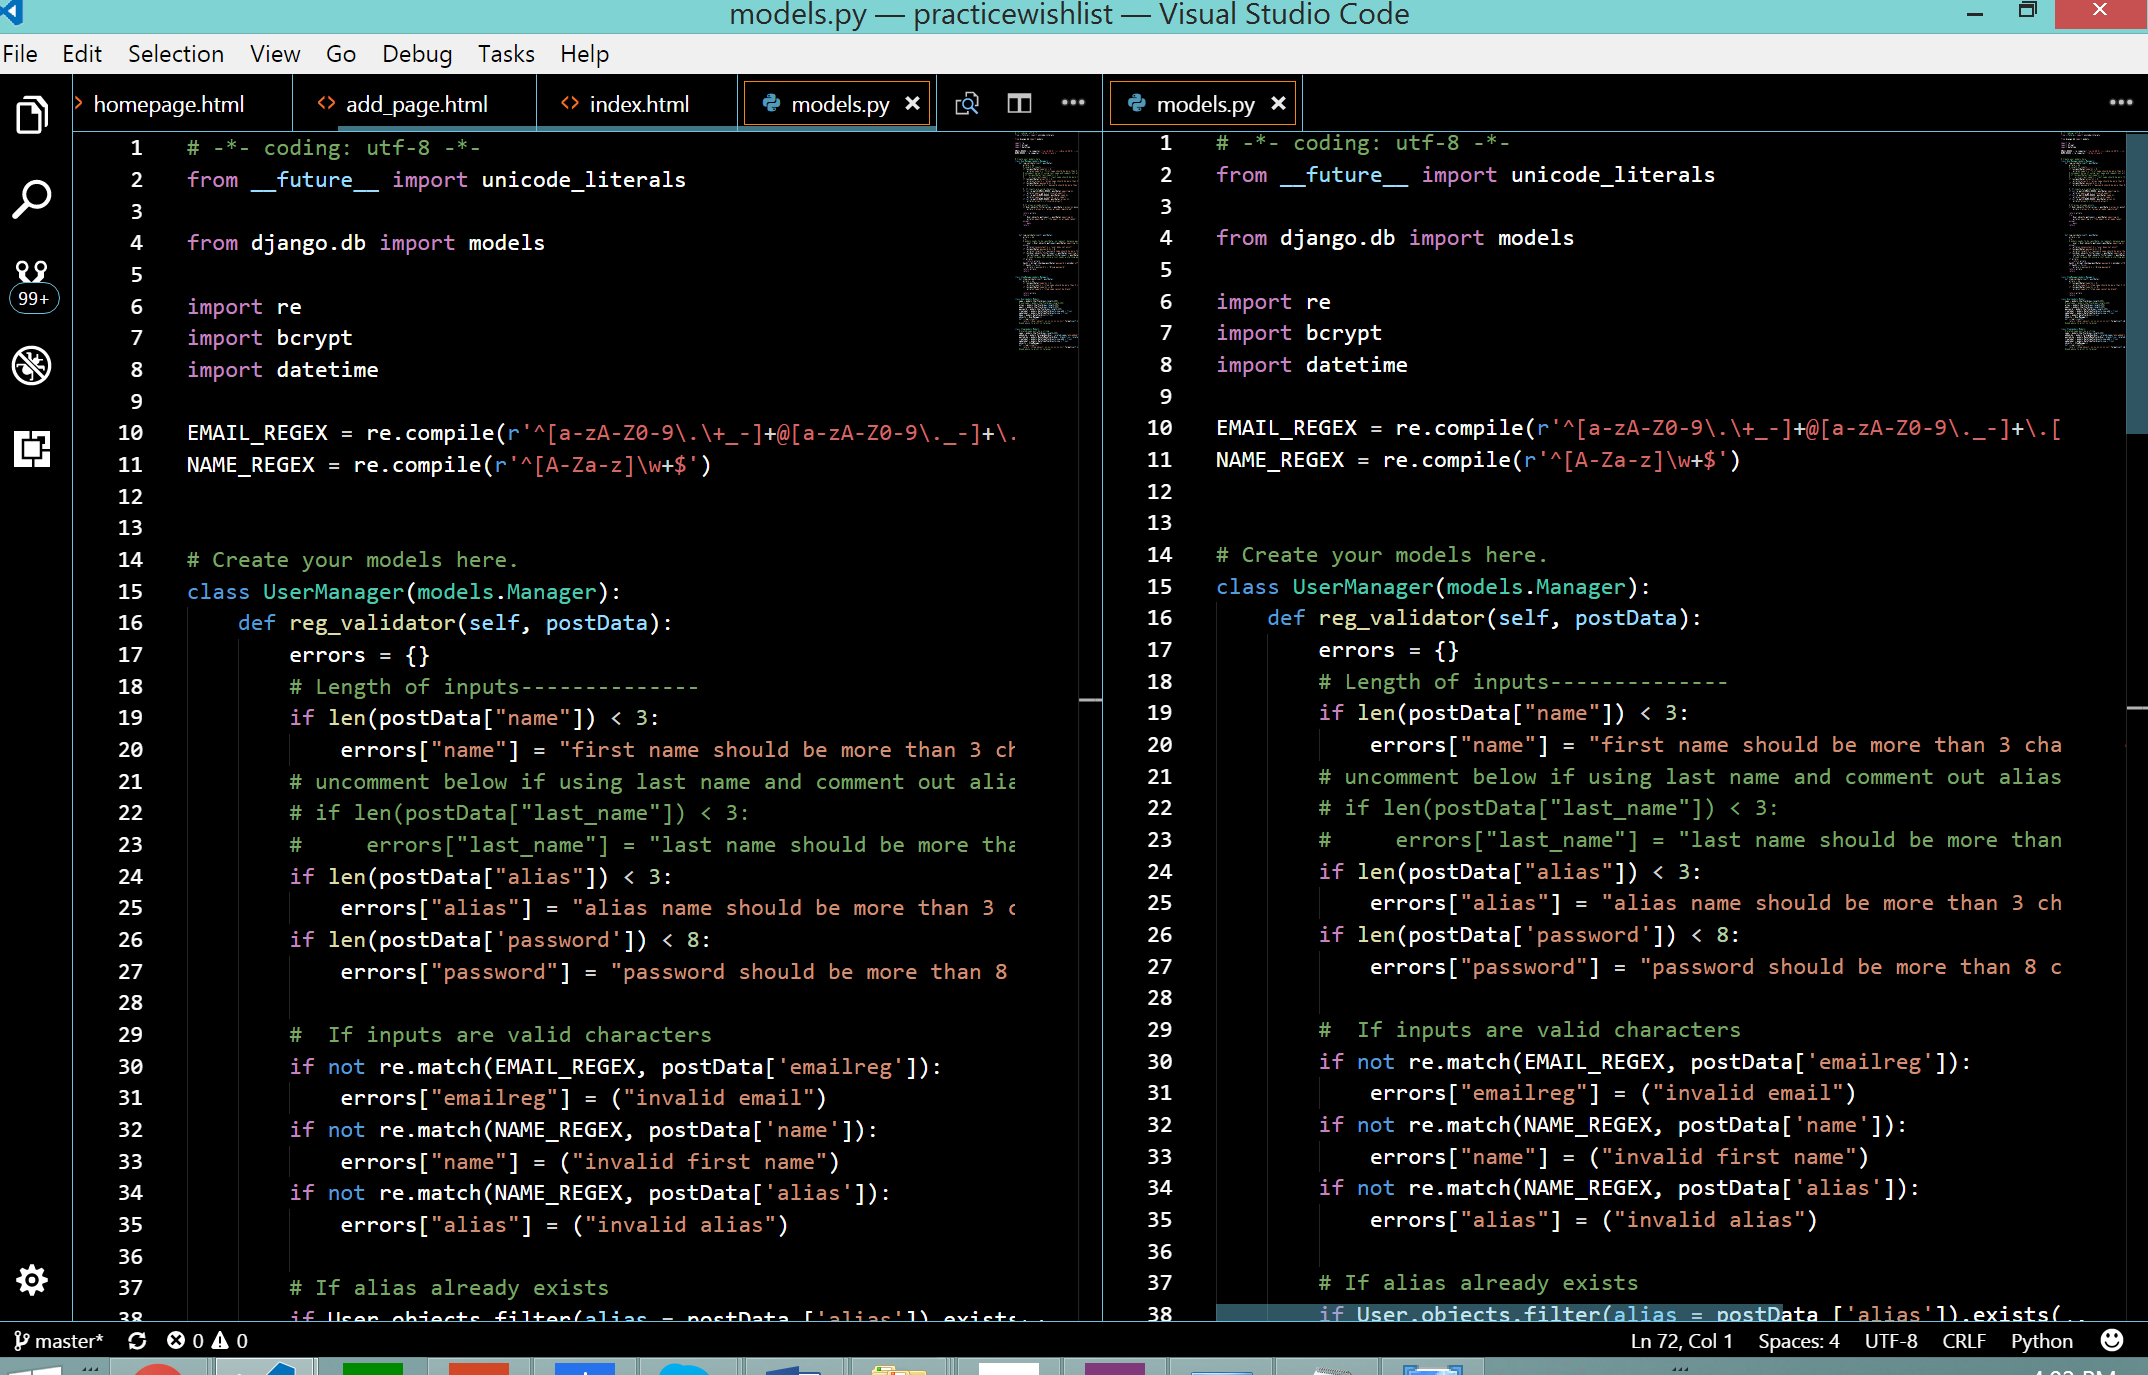Click line number 24 in left editor
Image resolution: width=2148 pixels, height=1375 pixels.
click(x=131, y=876)
